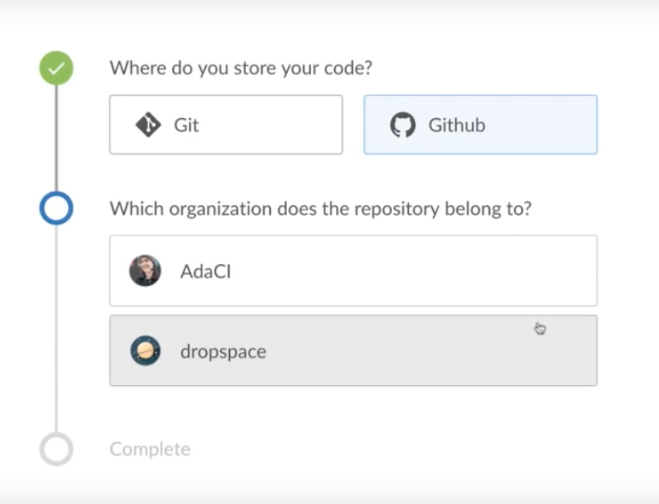The width and height of the screenshot is (659, 504).
Task: Click the dark connector line below checkmark
Action: pos(56,138)
